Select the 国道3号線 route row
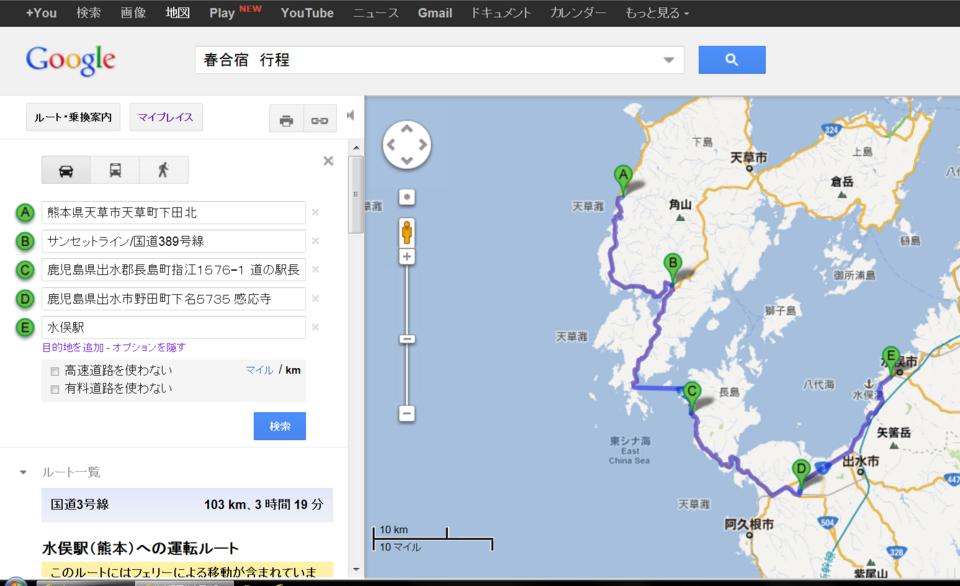This screenshot has width=960, height=586. (187, 505)
